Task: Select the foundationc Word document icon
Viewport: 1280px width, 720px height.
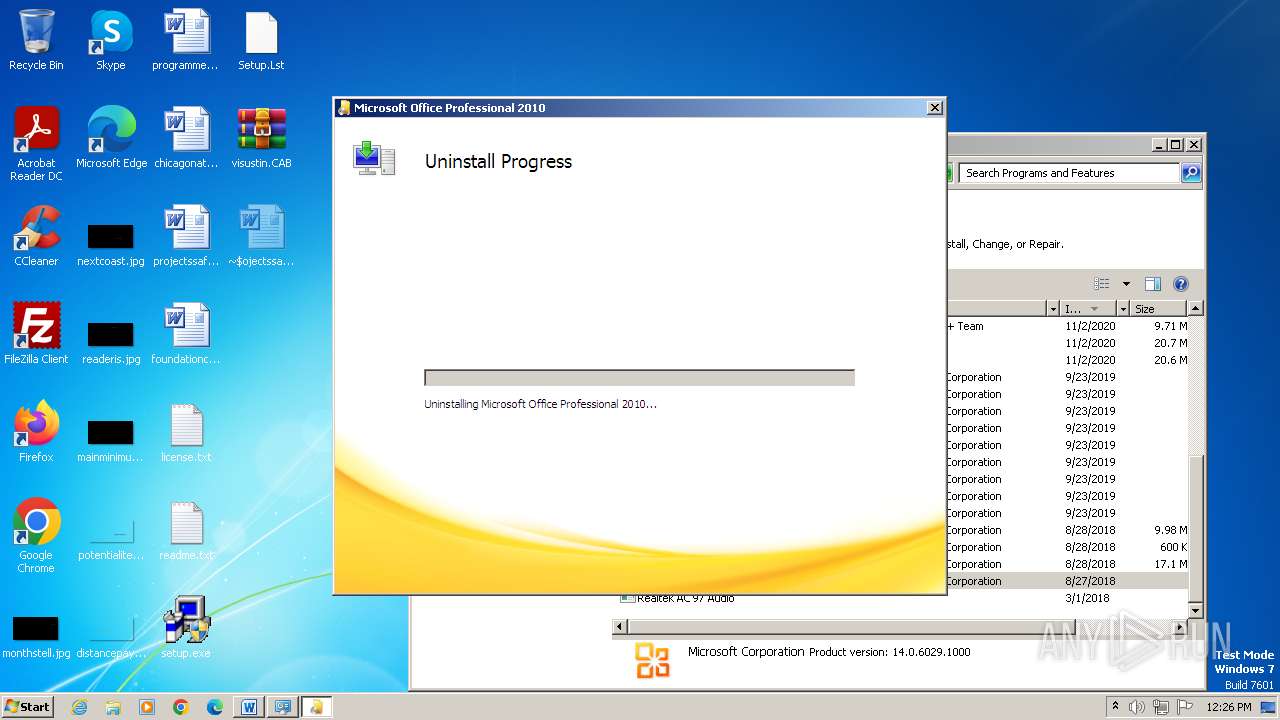Action: (186, 334)
